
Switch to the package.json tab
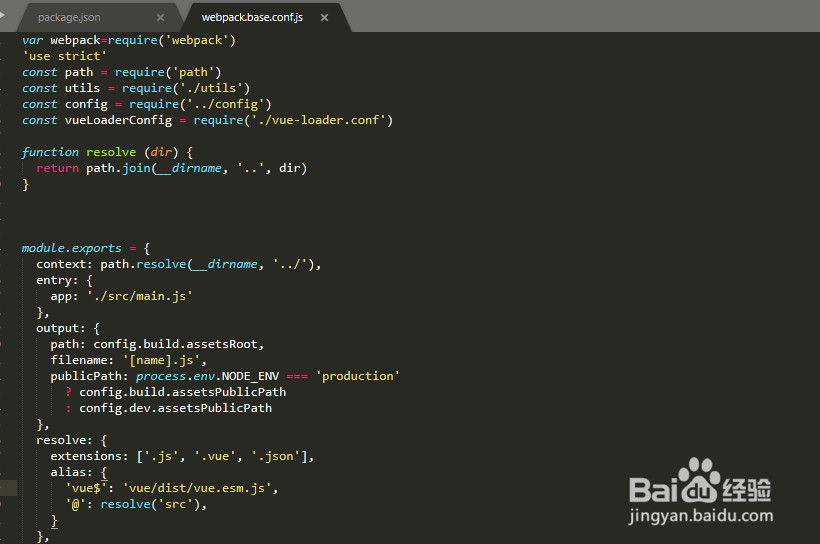coord(69,17)
